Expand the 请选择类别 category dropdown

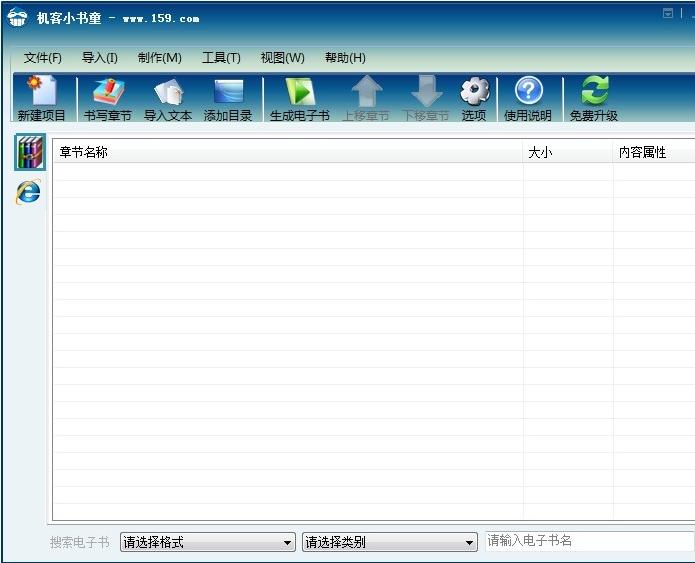click(x=390, y=542)
